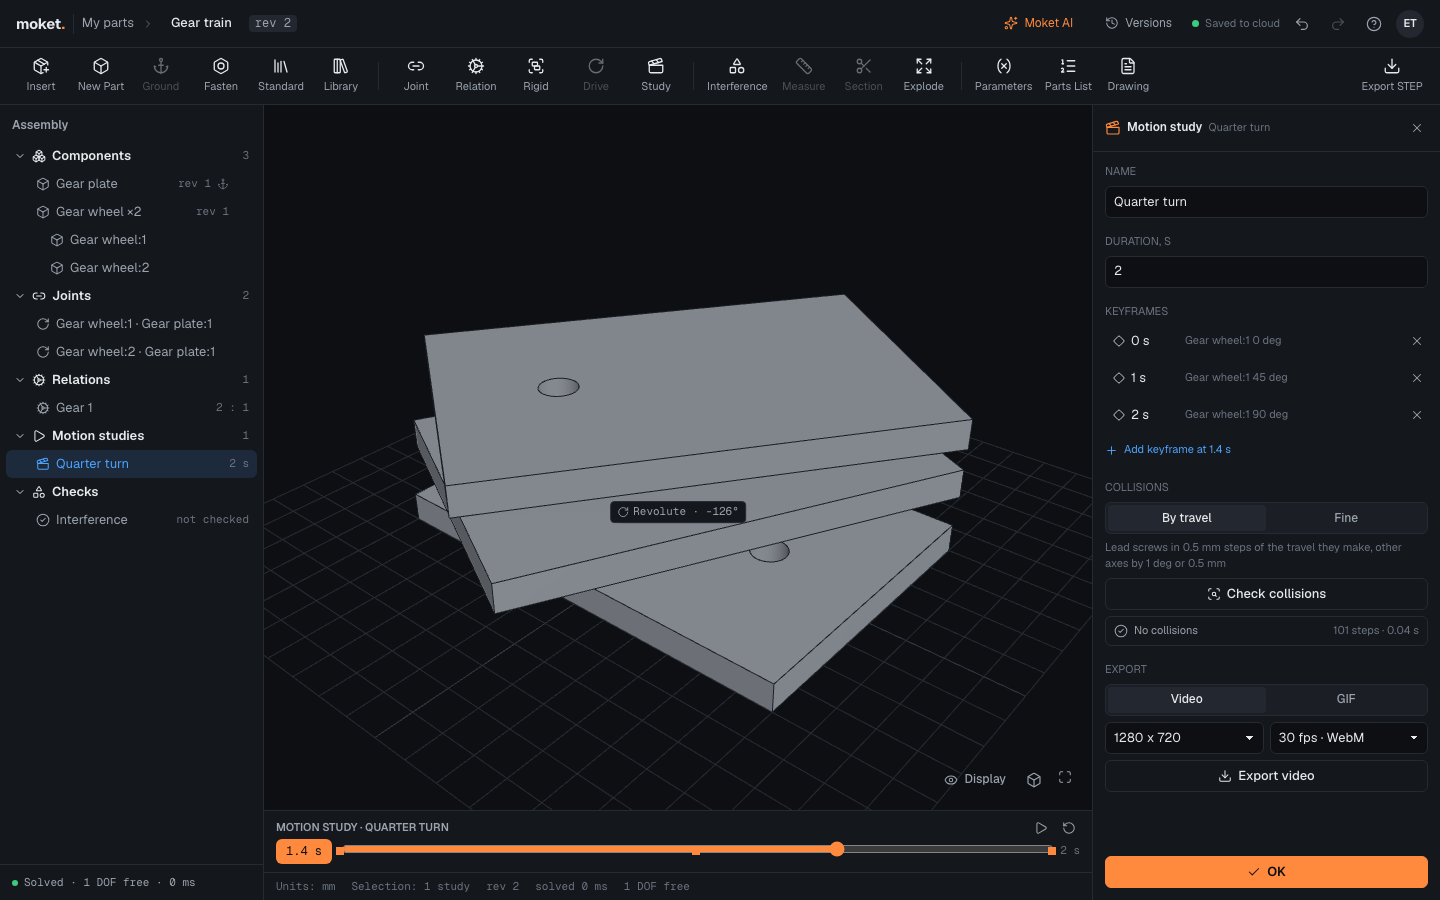Activate Explode view

[x=924, y=75]
